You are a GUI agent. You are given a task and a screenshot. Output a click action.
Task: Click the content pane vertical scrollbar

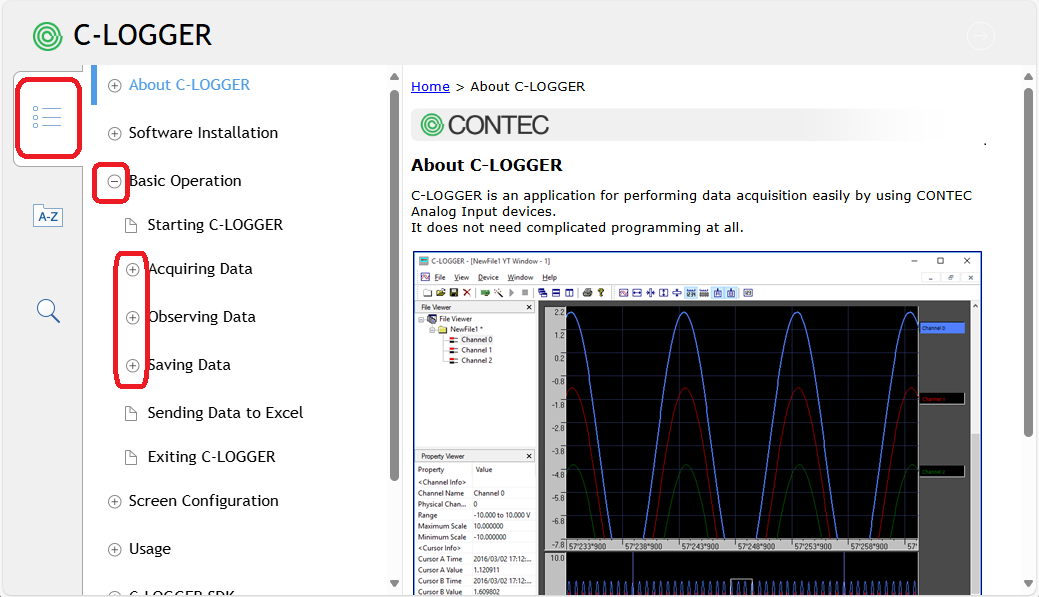click(1028, 260)
